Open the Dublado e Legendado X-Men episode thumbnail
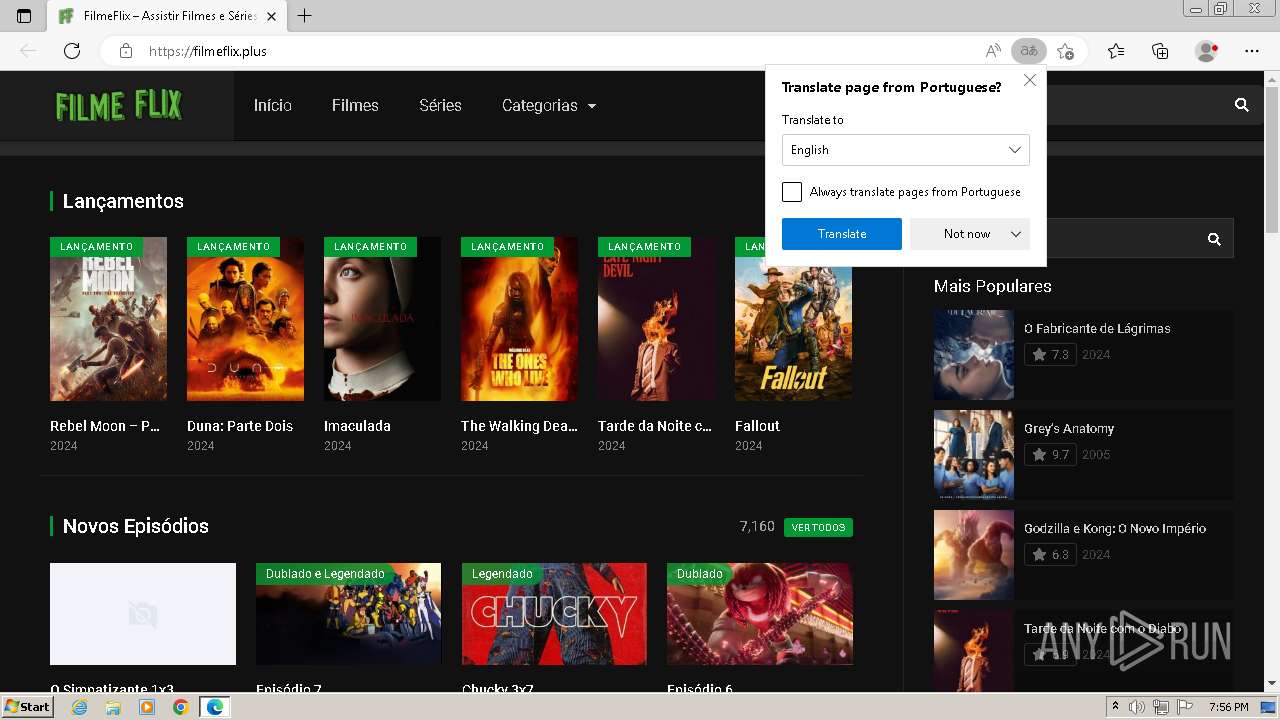1280x720 pixels. click(x=348, y=614)
